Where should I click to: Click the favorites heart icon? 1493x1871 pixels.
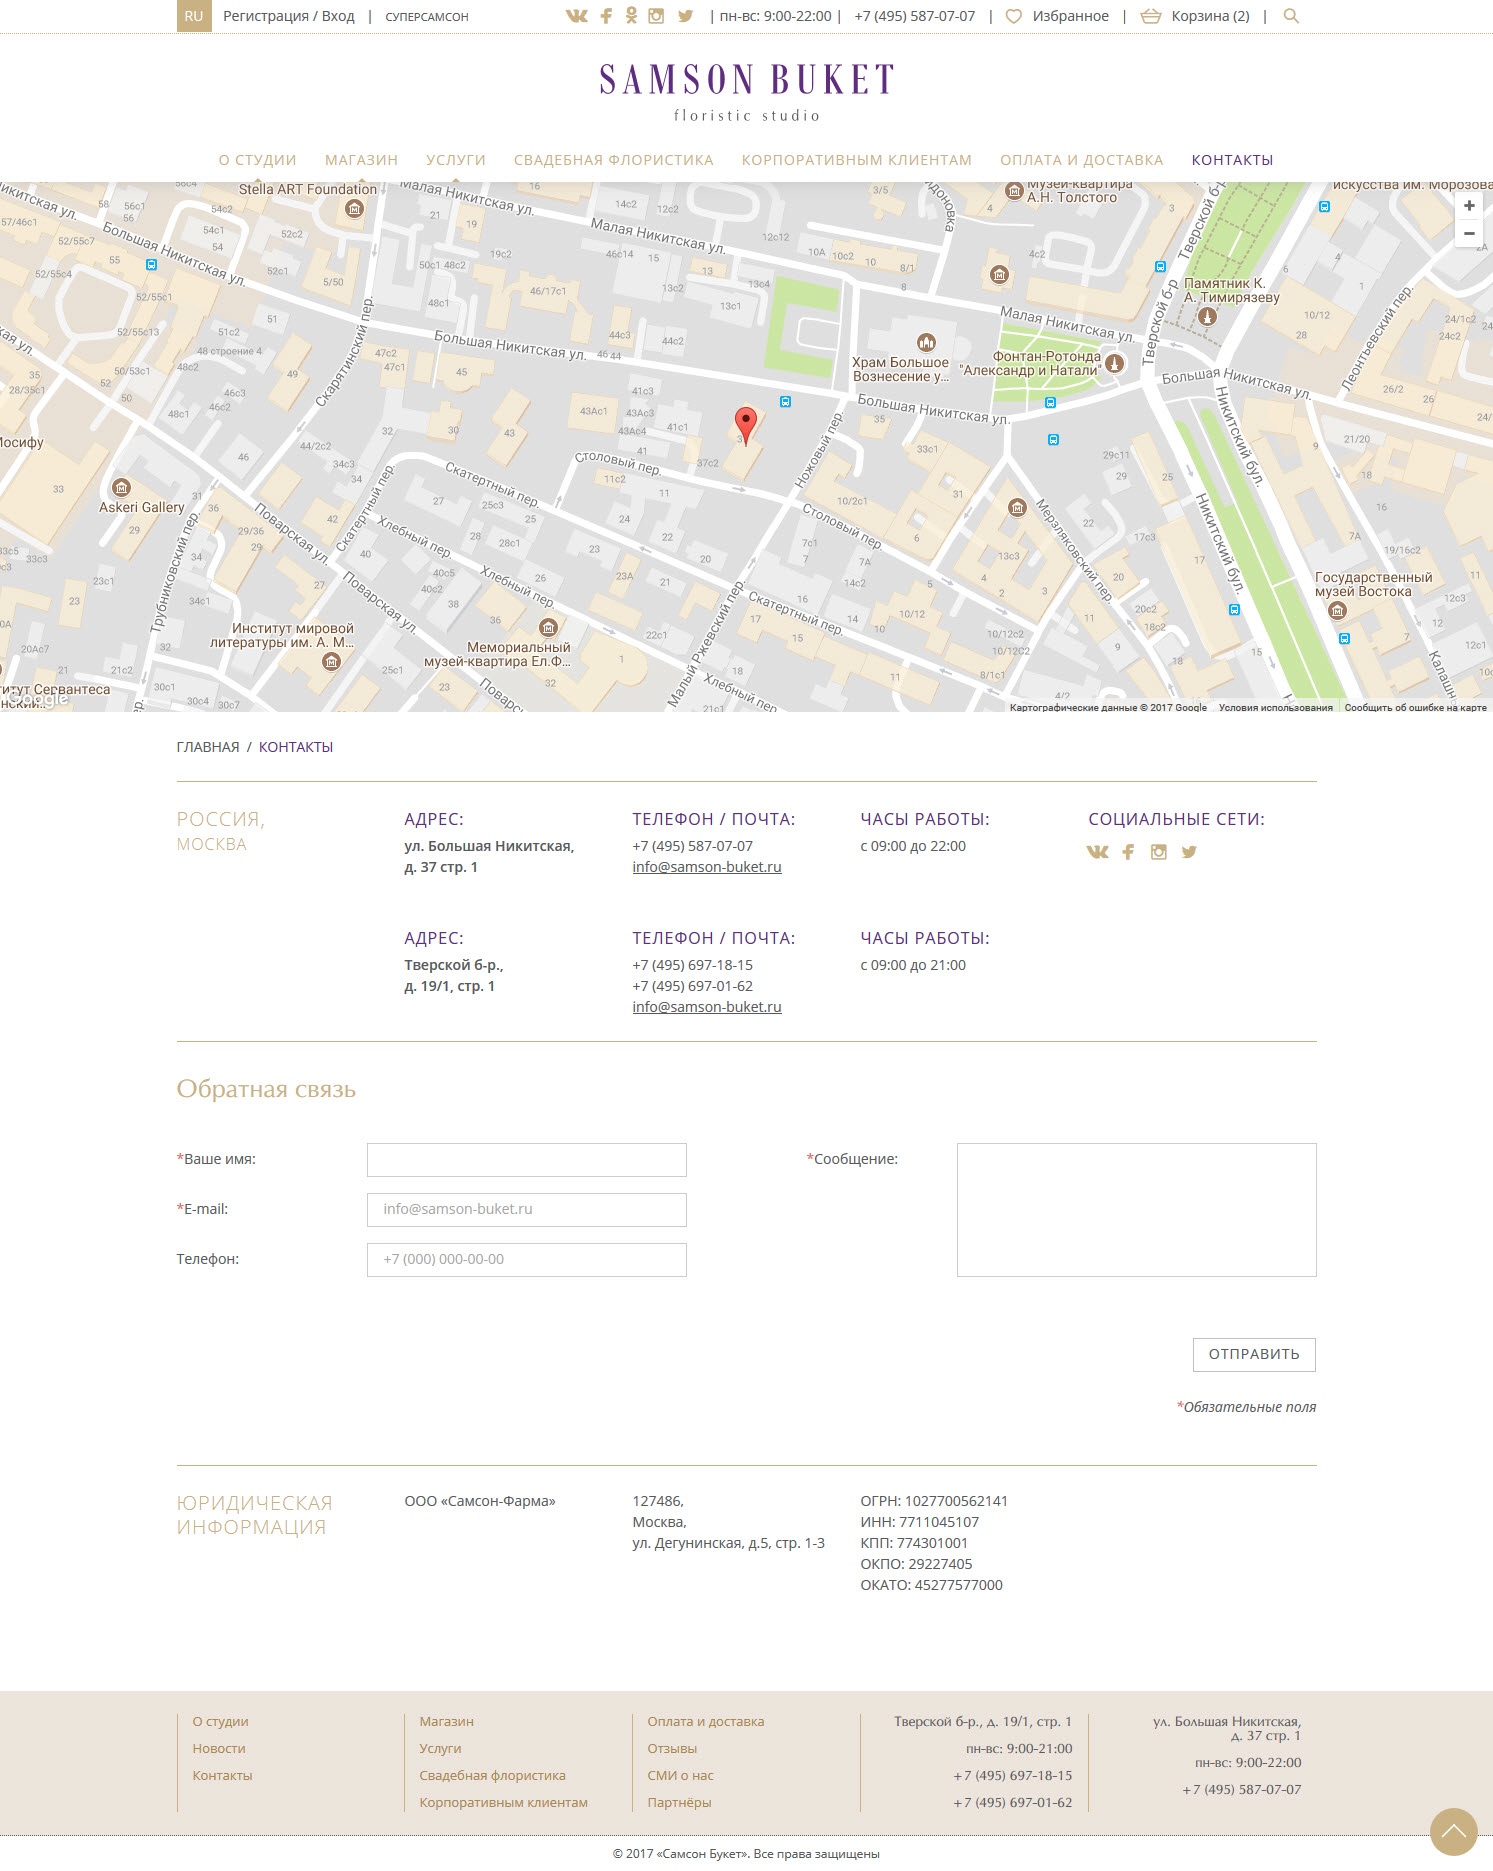(1013, 16)
